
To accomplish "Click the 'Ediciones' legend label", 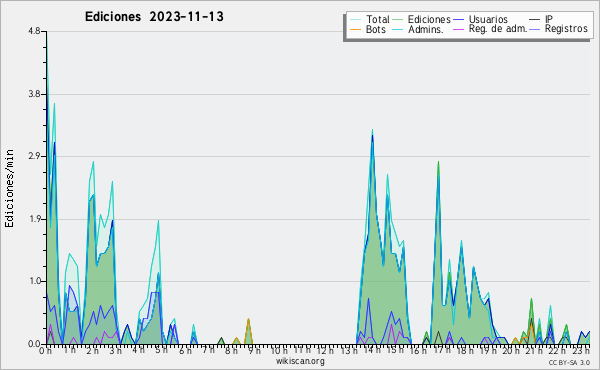I will click(x=429, y=19).
